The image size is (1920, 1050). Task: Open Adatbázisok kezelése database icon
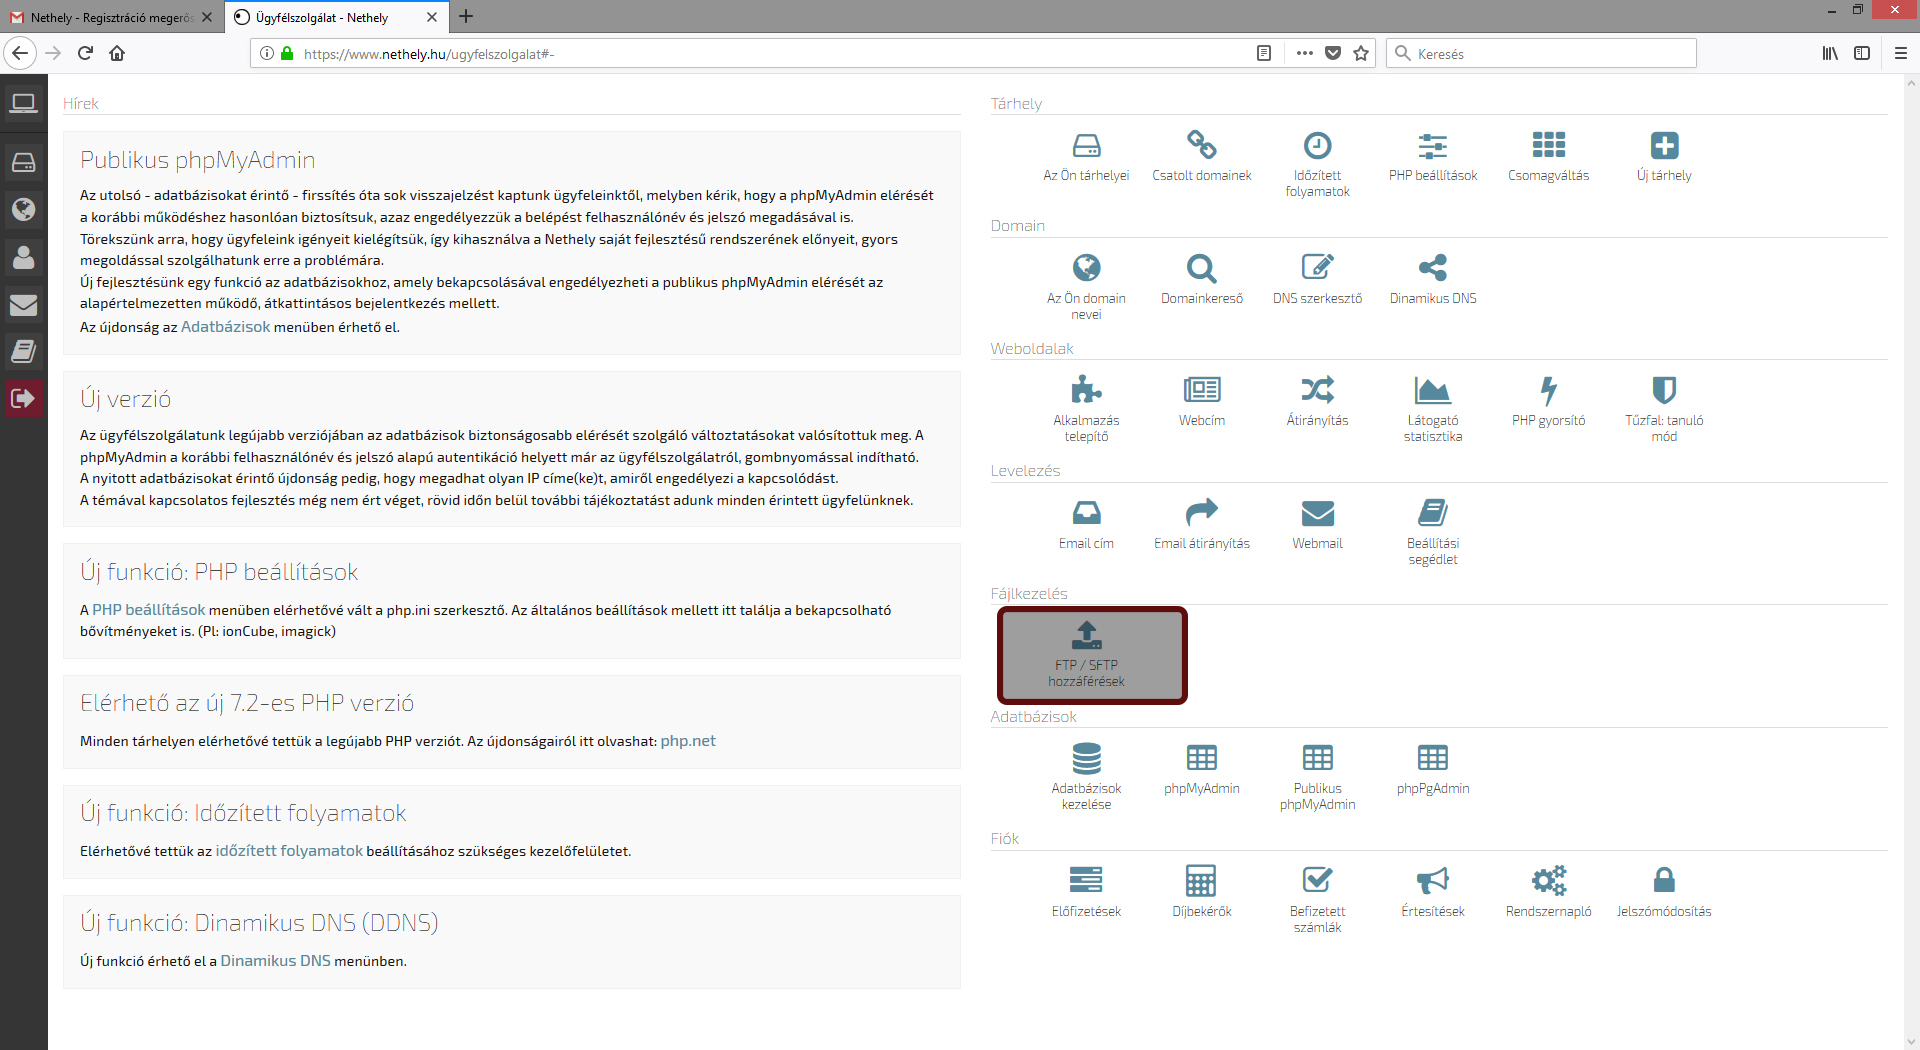(x=1086, y=759)
